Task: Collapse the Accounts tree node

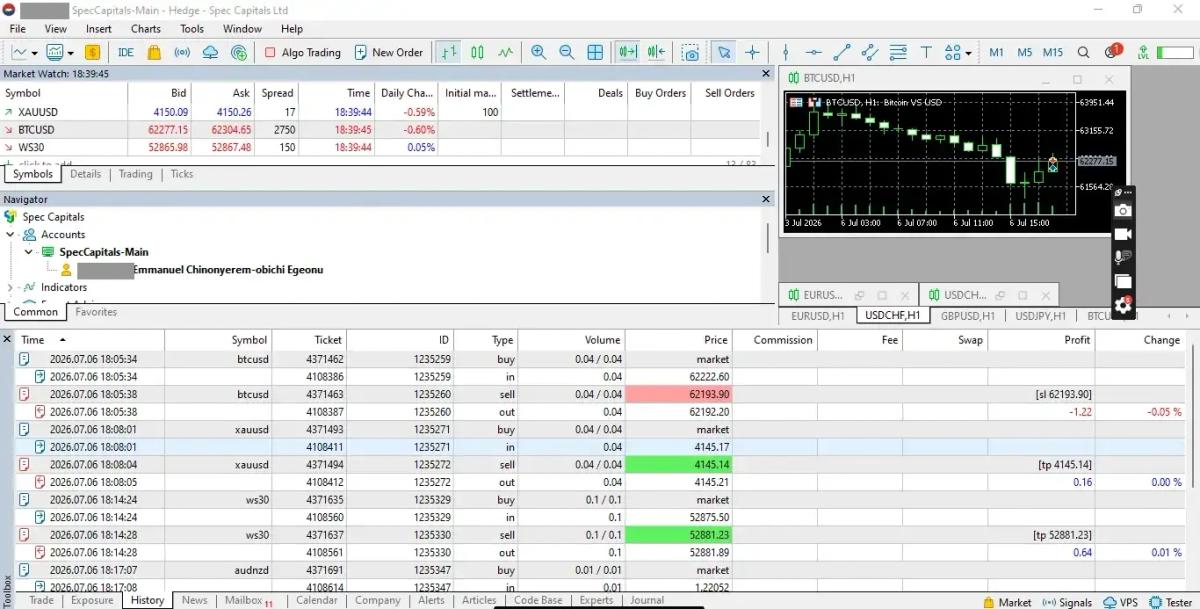Action: point(11,234)
